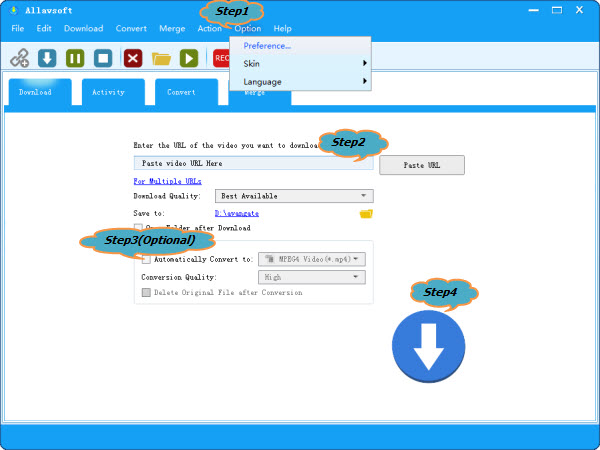Open output folder toolbar icon
The width and height of the screenshot is (600, 450).
click(x=161, y=59)
